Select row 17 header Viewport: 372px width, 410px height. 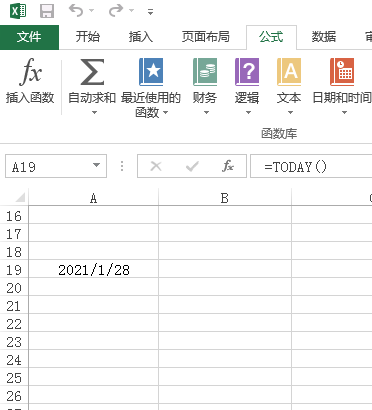click(x=14, y=234)
